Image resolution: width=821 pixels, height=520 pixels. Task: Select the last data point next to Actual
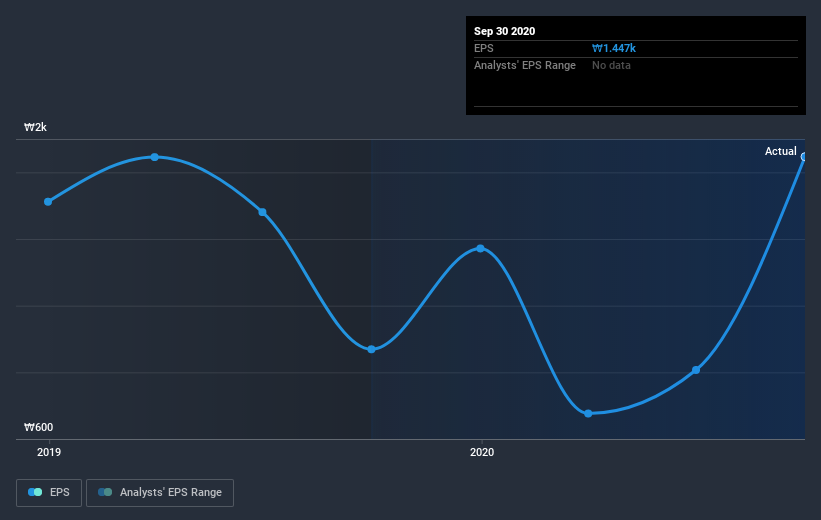pos(804,157)
